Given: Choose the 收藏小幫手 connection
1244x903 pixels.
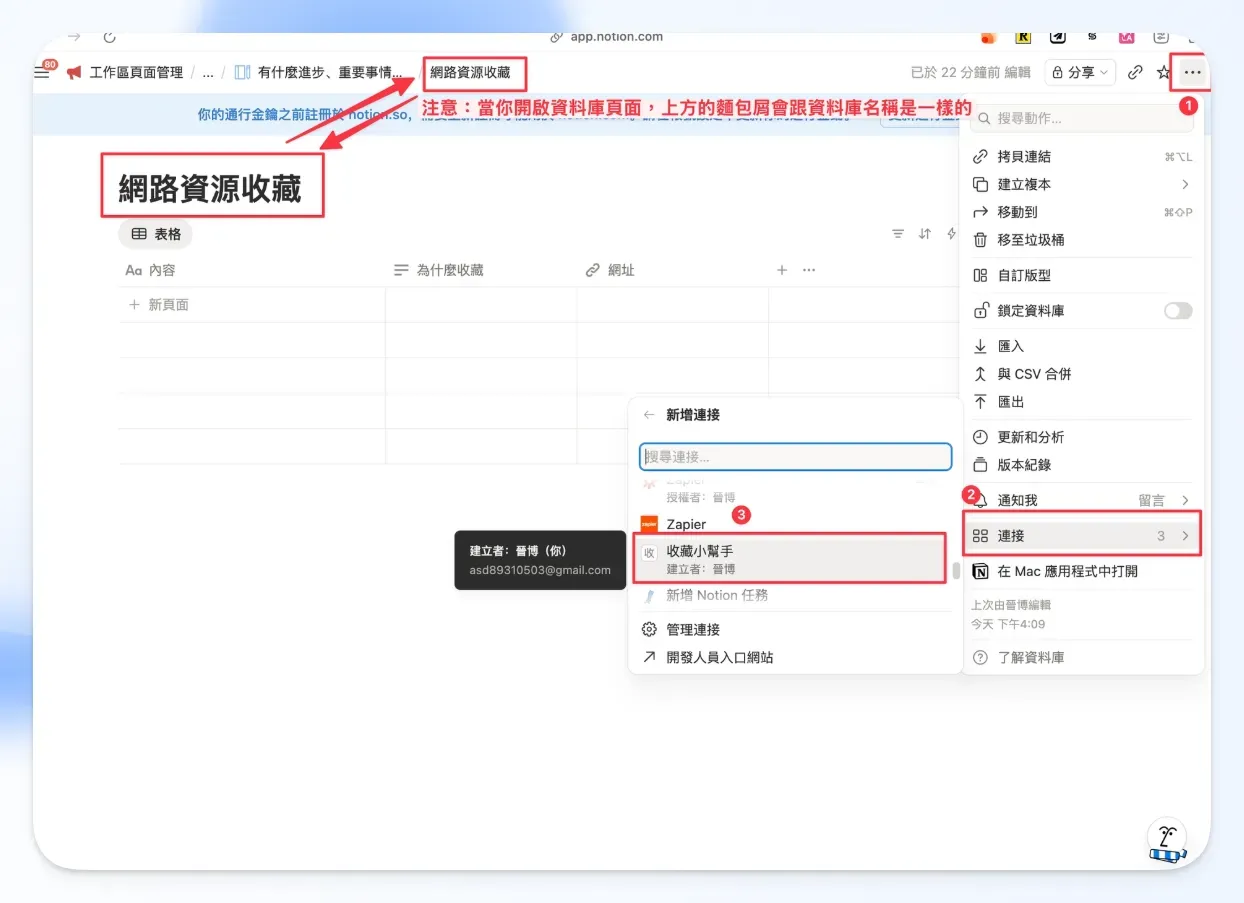Looking at the screenshot, I should click(x=790, y=559).
